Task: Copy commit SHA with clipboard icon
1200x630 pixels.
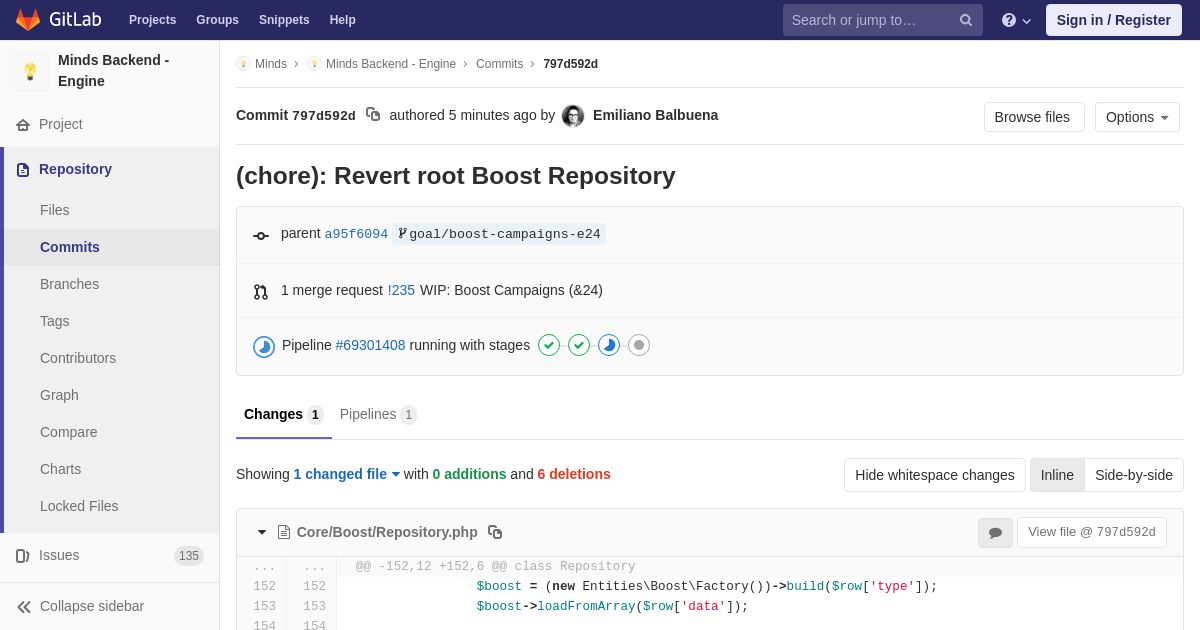Action: click(373, 115)
